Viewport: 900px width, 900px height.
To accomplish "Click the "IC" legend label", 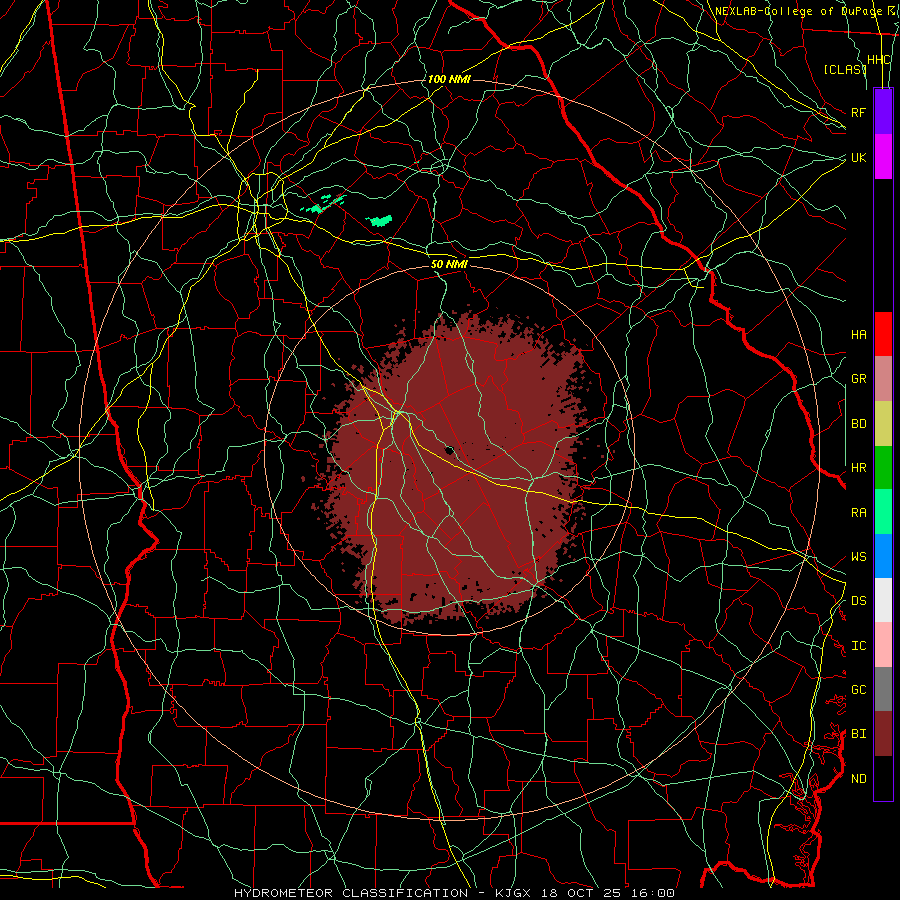I will tap(858, 646).
